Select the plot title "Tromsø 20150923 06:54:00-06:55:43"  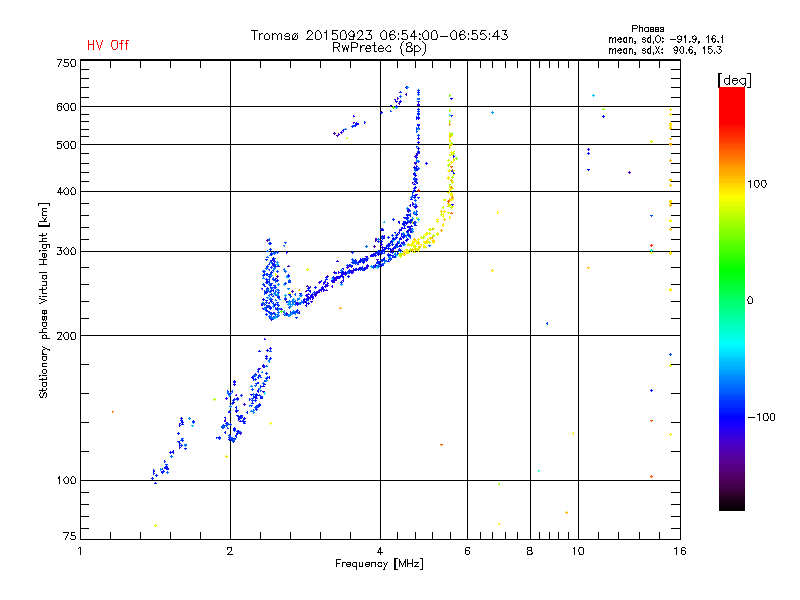point(379,35)
